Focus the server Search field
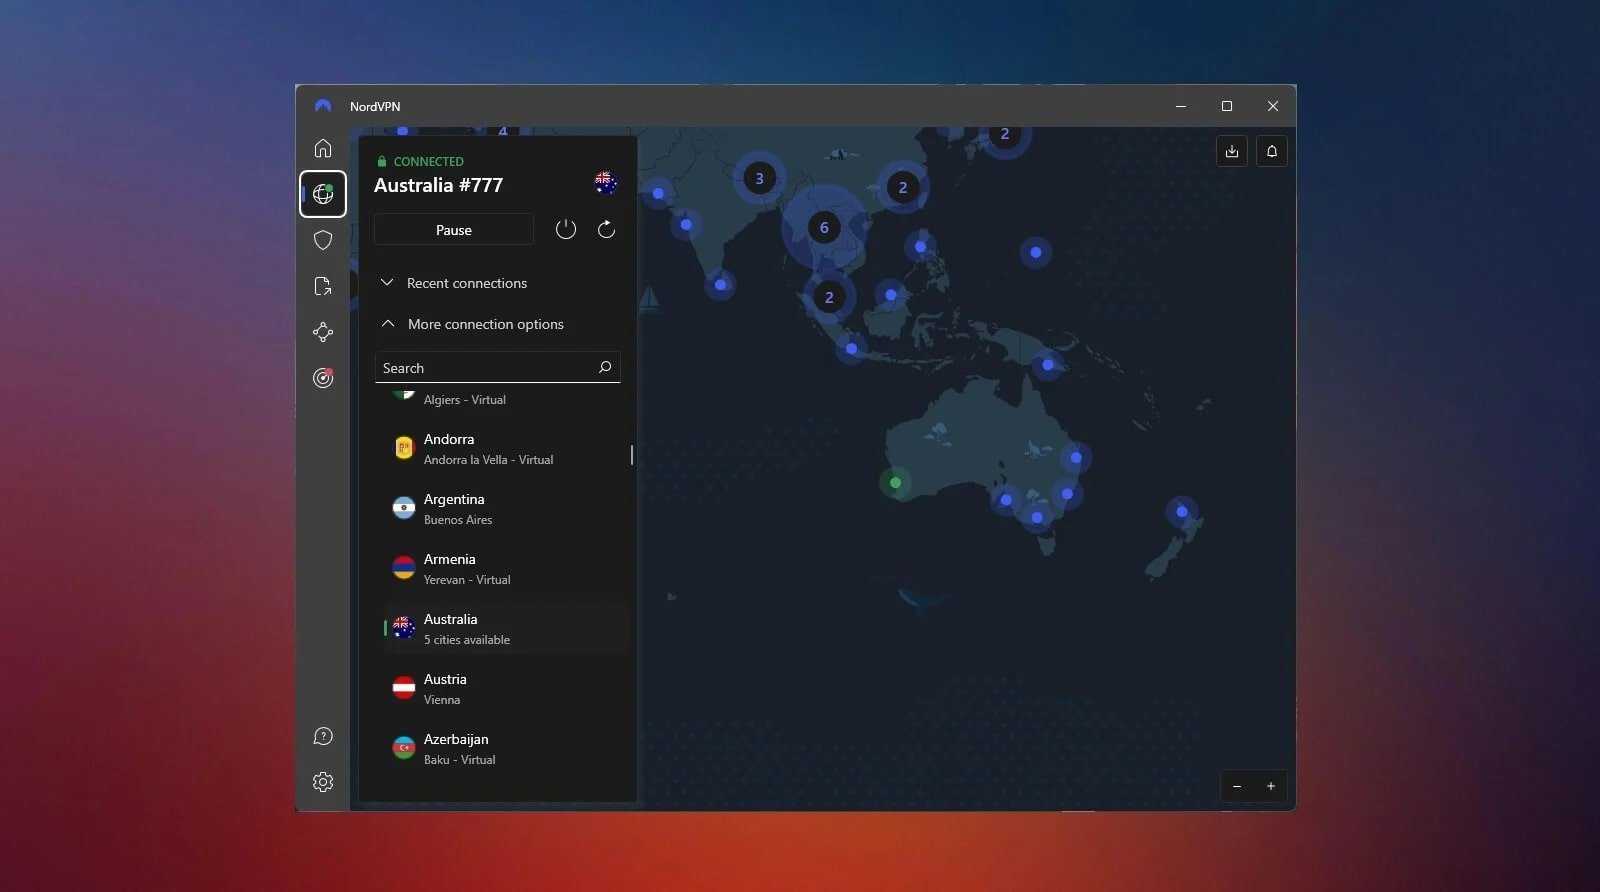 [x=498, y=367]
